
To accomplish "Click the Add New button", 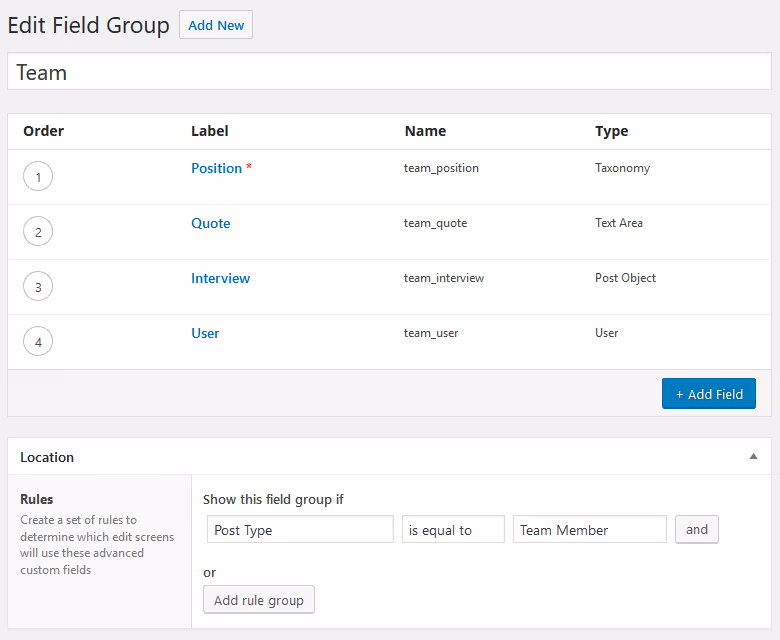I will click(216, 25).
